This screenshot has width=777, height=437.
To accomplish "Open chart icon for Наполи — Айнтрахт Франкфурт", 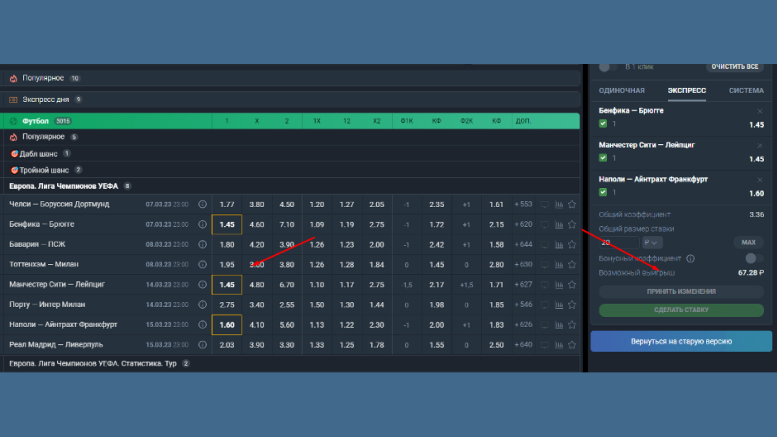I will [x=558, y=325].
